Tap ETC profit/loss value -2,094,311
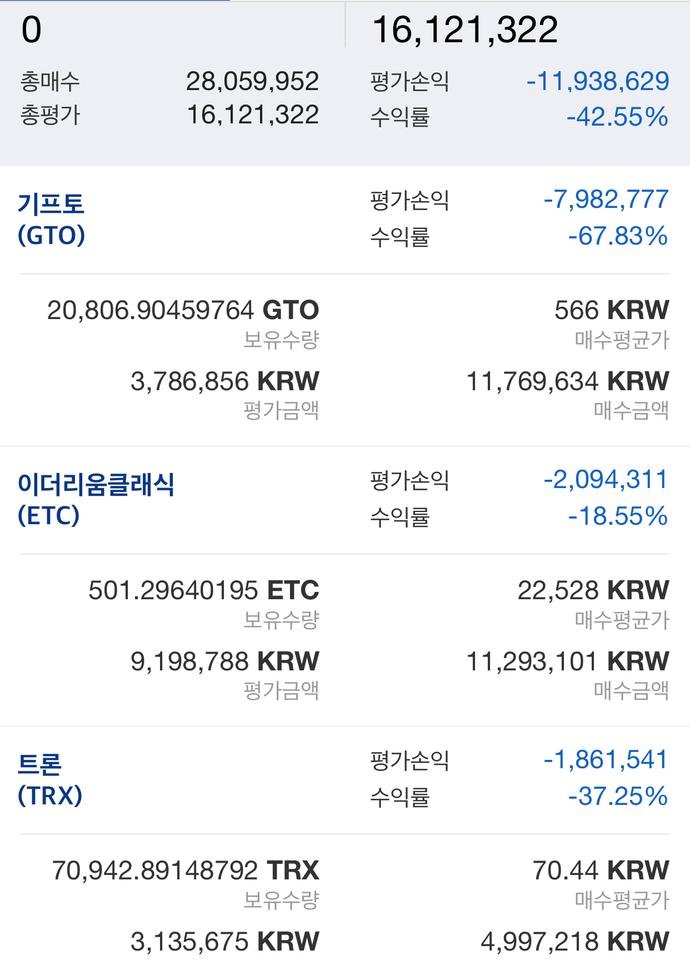Image resolution: width=690 pixels, height=960 pixels. coord(605,480)
